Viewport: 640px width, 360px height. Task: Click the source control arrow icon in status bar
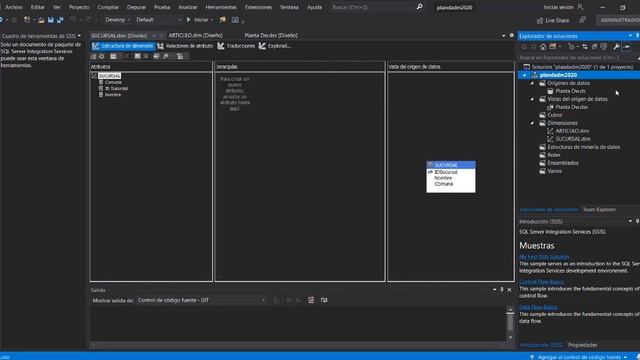point(532,357)
